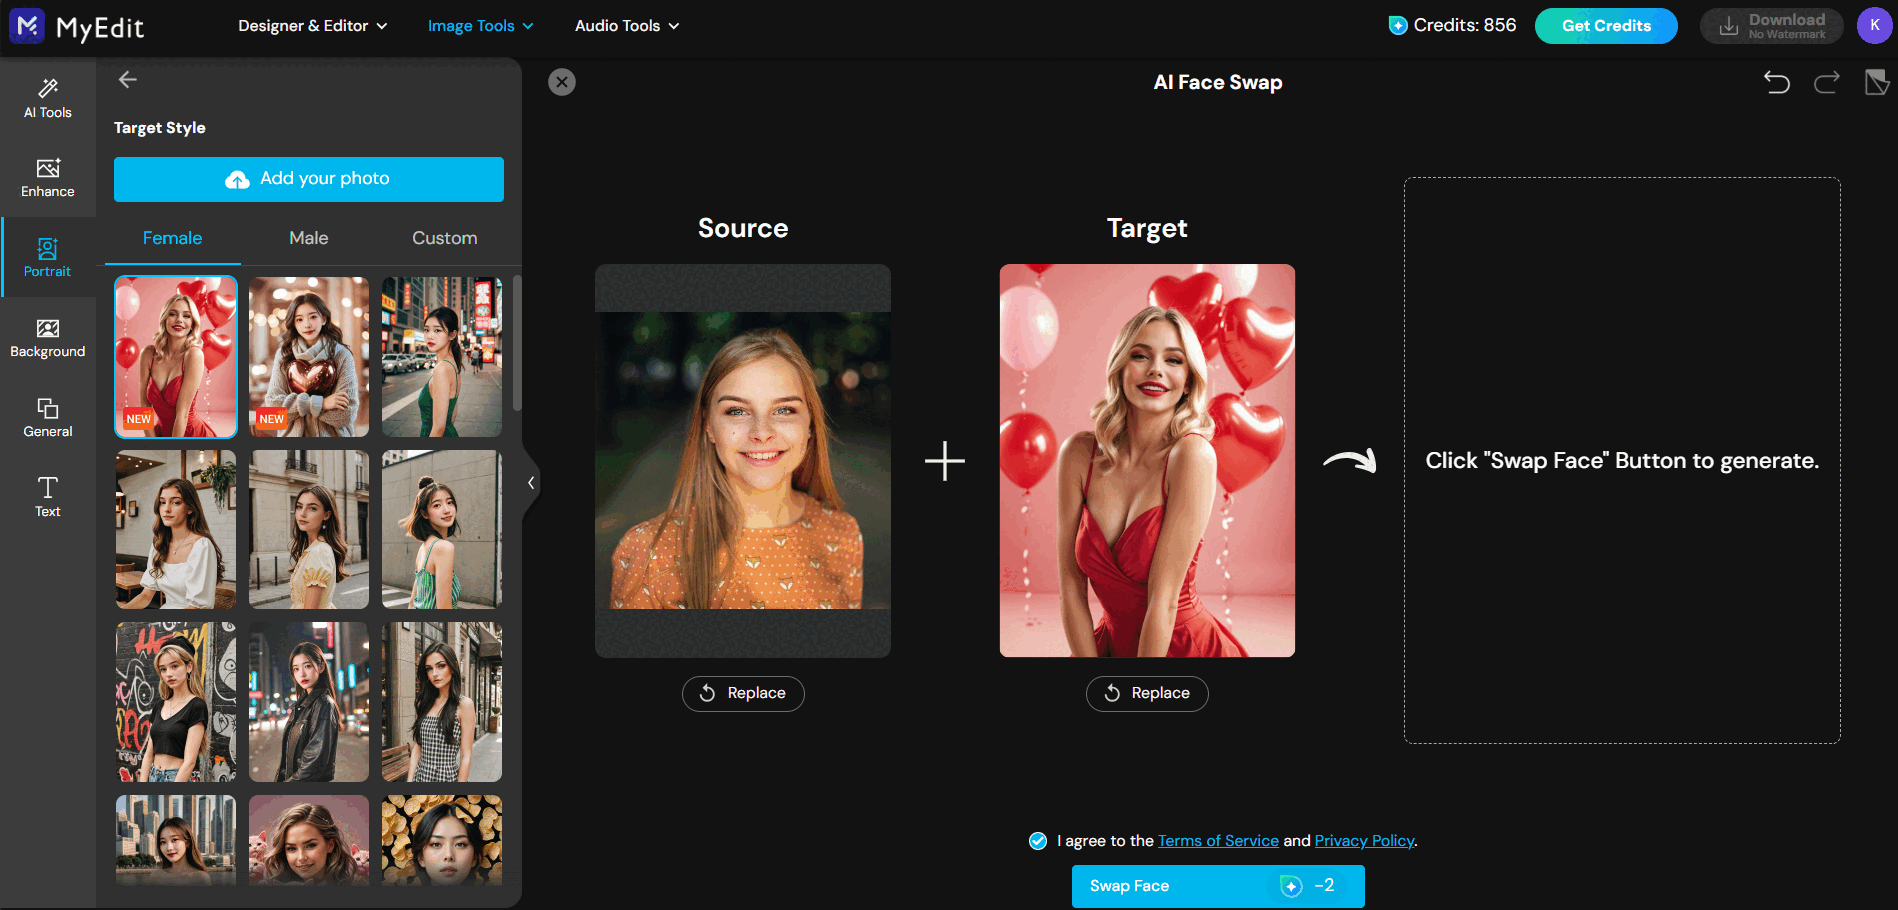Select the AI Tools sidebar icon
Screen dimensions: 1898x910
(x=47, y=97)
